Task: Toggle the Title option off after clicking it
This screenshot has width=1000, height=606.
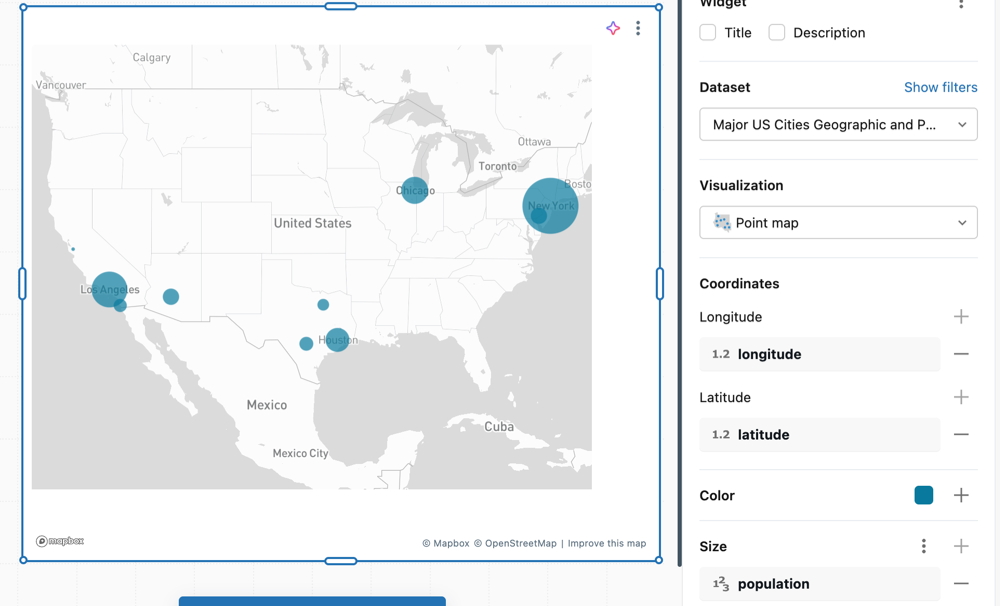Action: (708, 32)
